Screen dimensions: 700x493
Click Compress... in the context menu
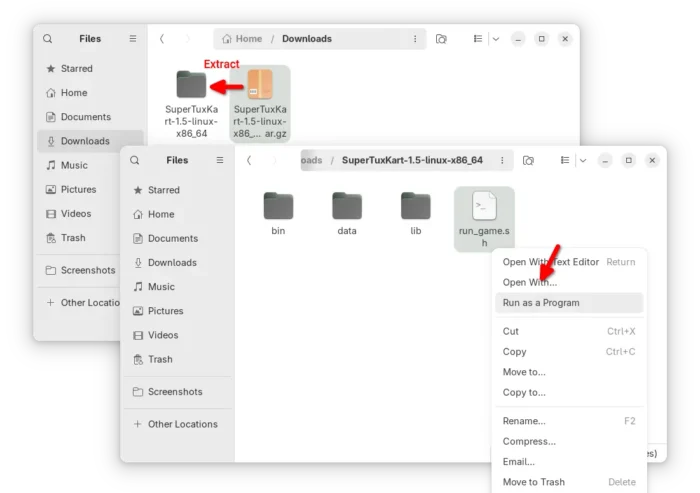[x=529, y=441]
